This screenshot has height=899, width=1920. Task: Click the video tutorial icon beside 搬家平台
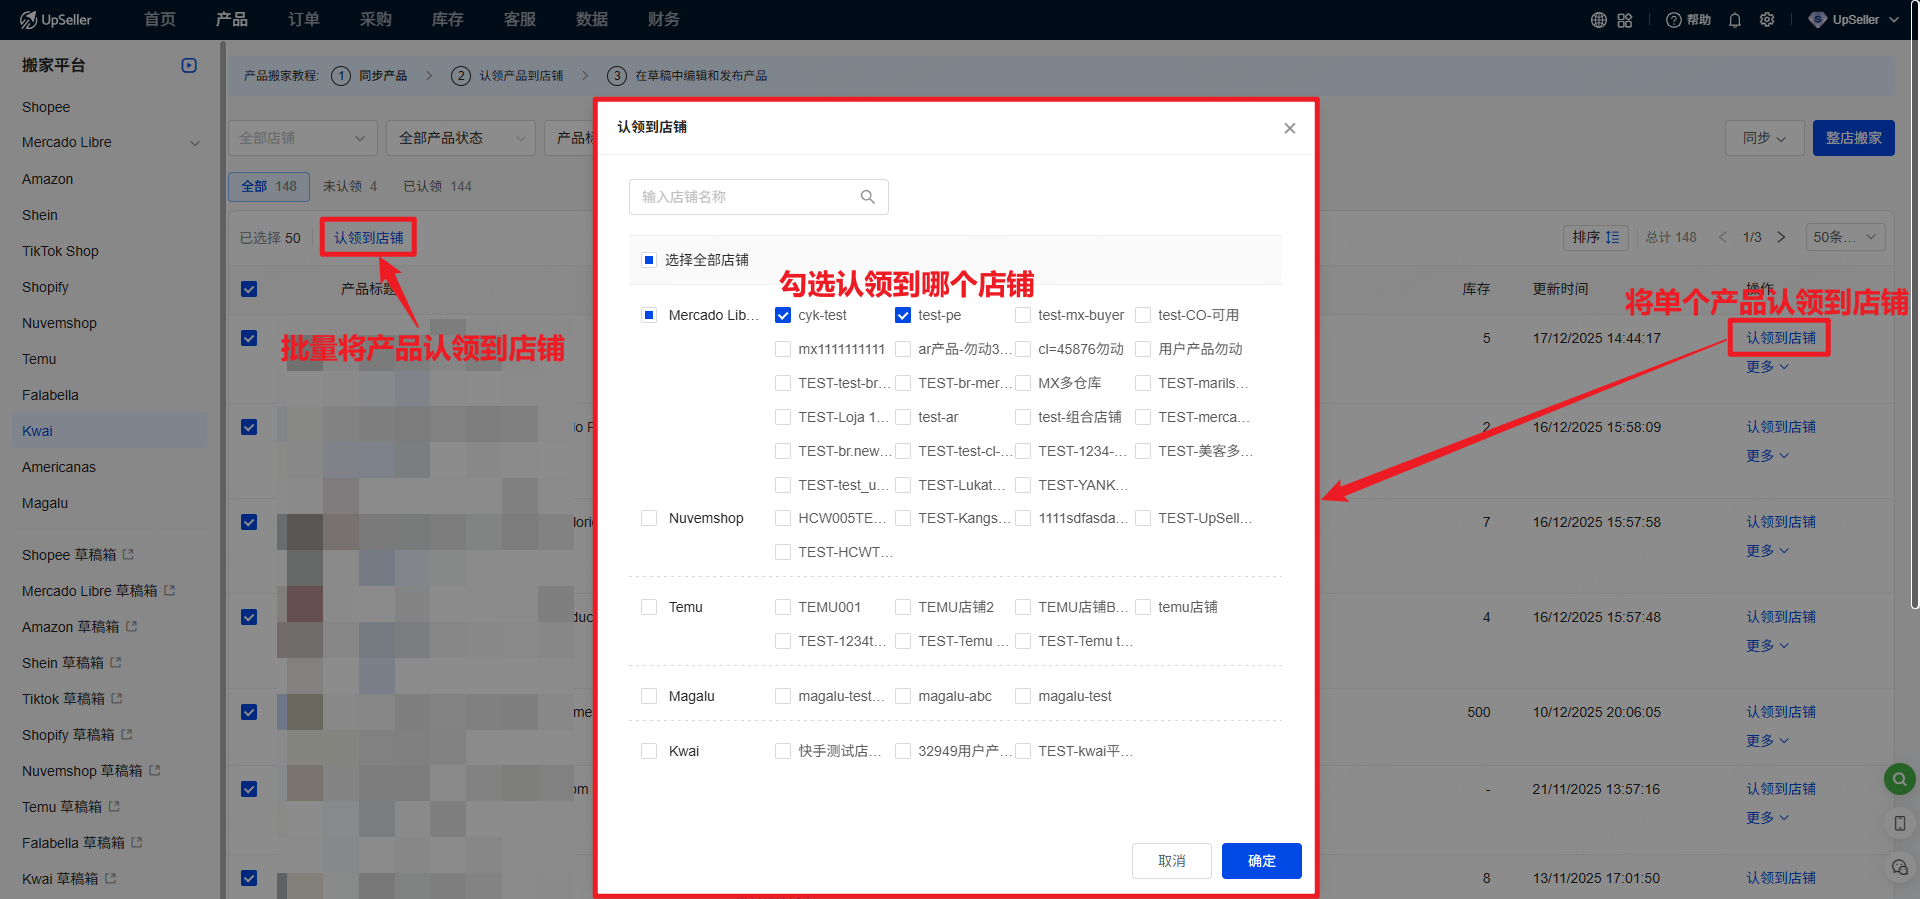pyautogui.click(x=189, y=66)
